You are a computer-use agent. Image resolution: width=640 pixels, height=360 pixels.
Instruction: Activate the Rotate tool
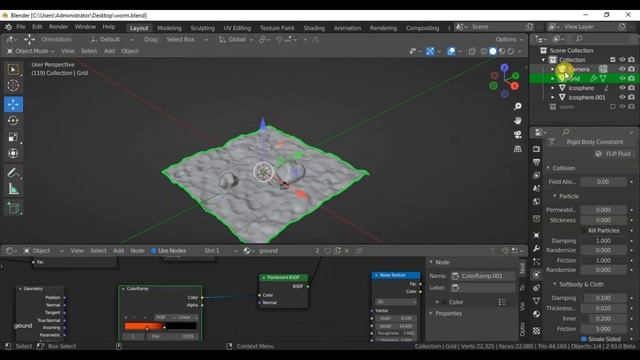[x=13, y=121]
